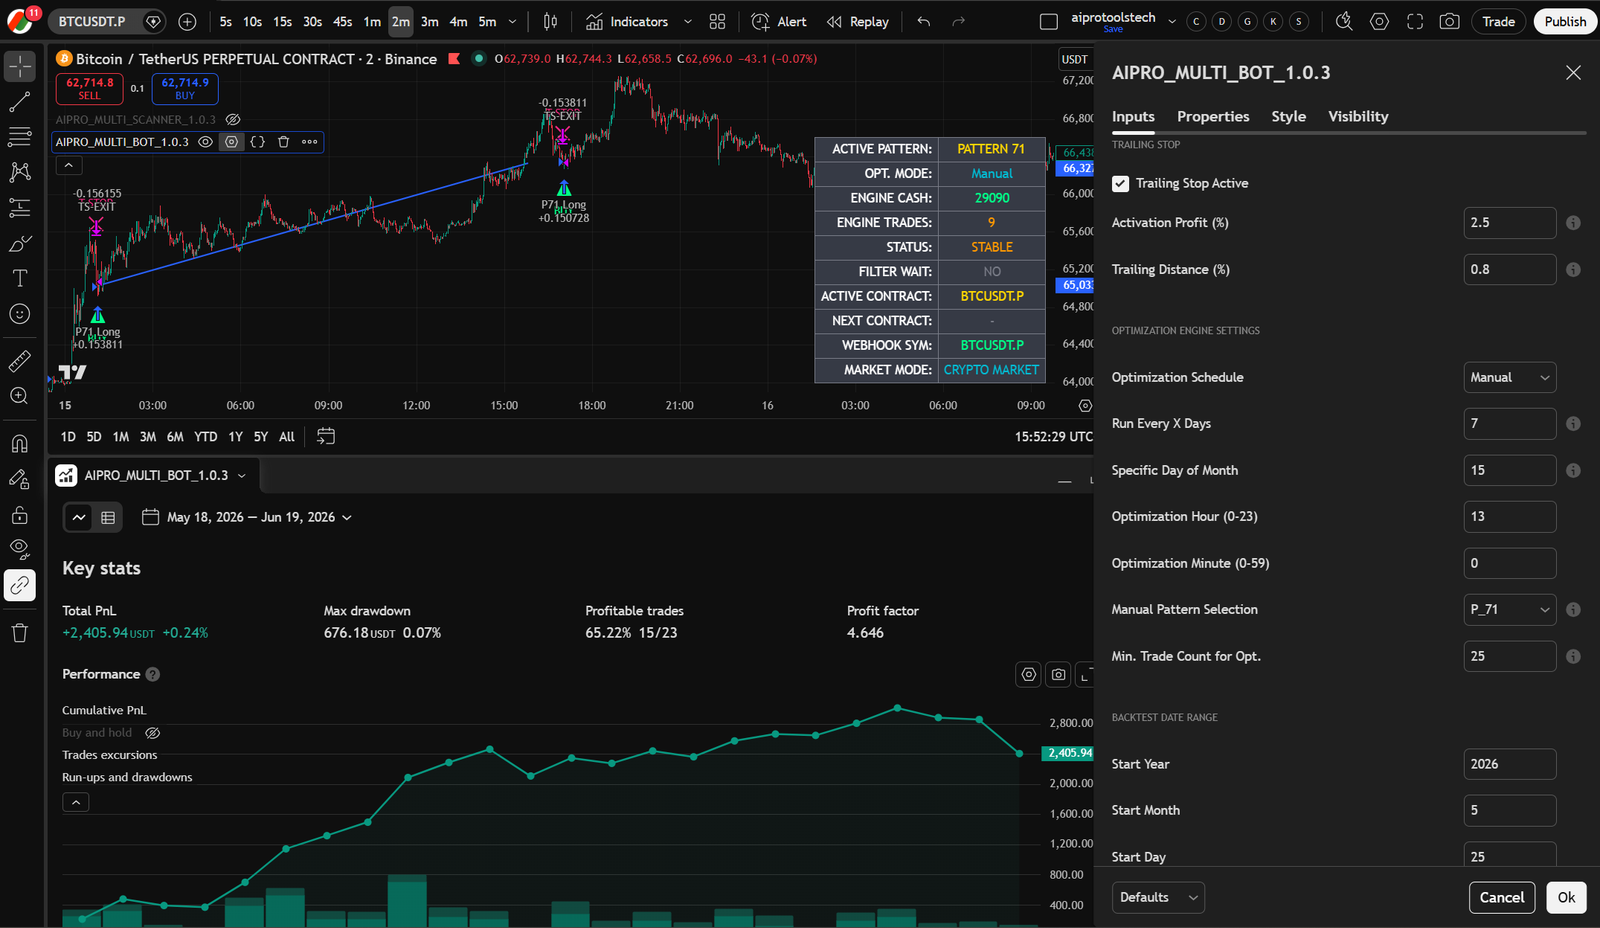Click the Ok button
The height and width of the screenshot is (928, 1600).
(x=1566, y=897)
